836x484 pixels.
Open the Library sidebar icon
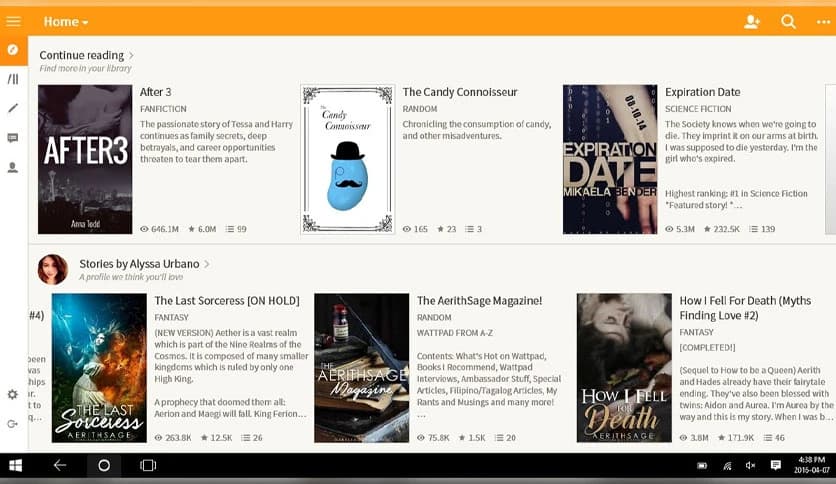point(13,79)
